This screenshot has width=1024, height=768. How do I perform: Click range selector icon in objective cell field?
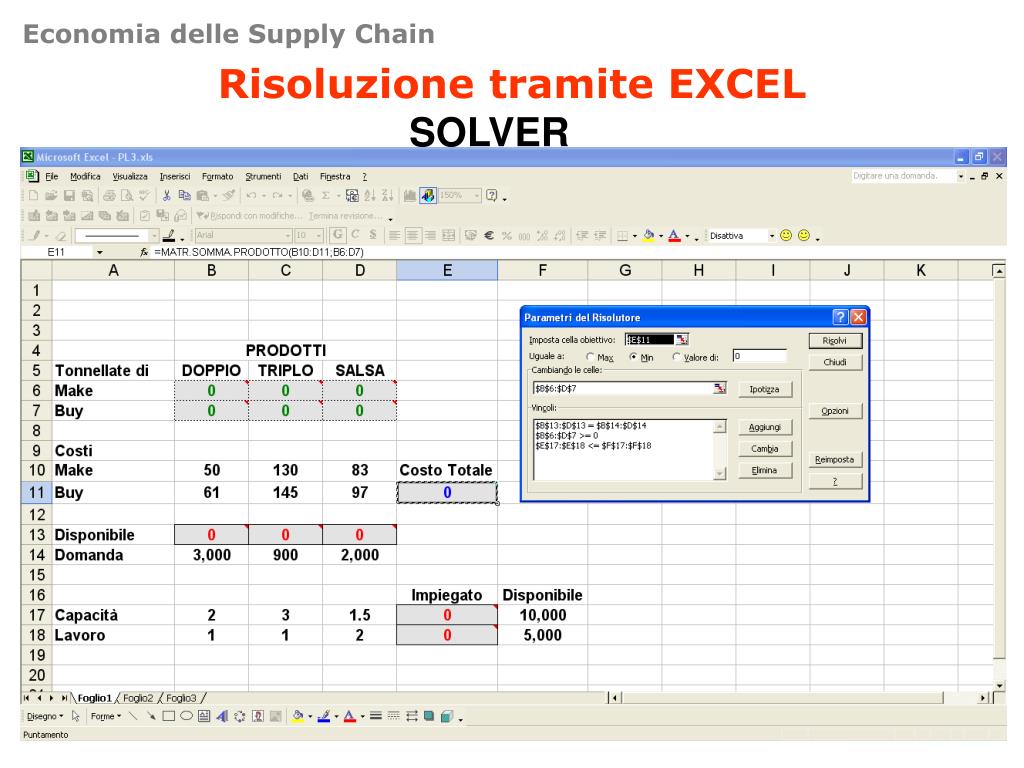tap(681, 340)
